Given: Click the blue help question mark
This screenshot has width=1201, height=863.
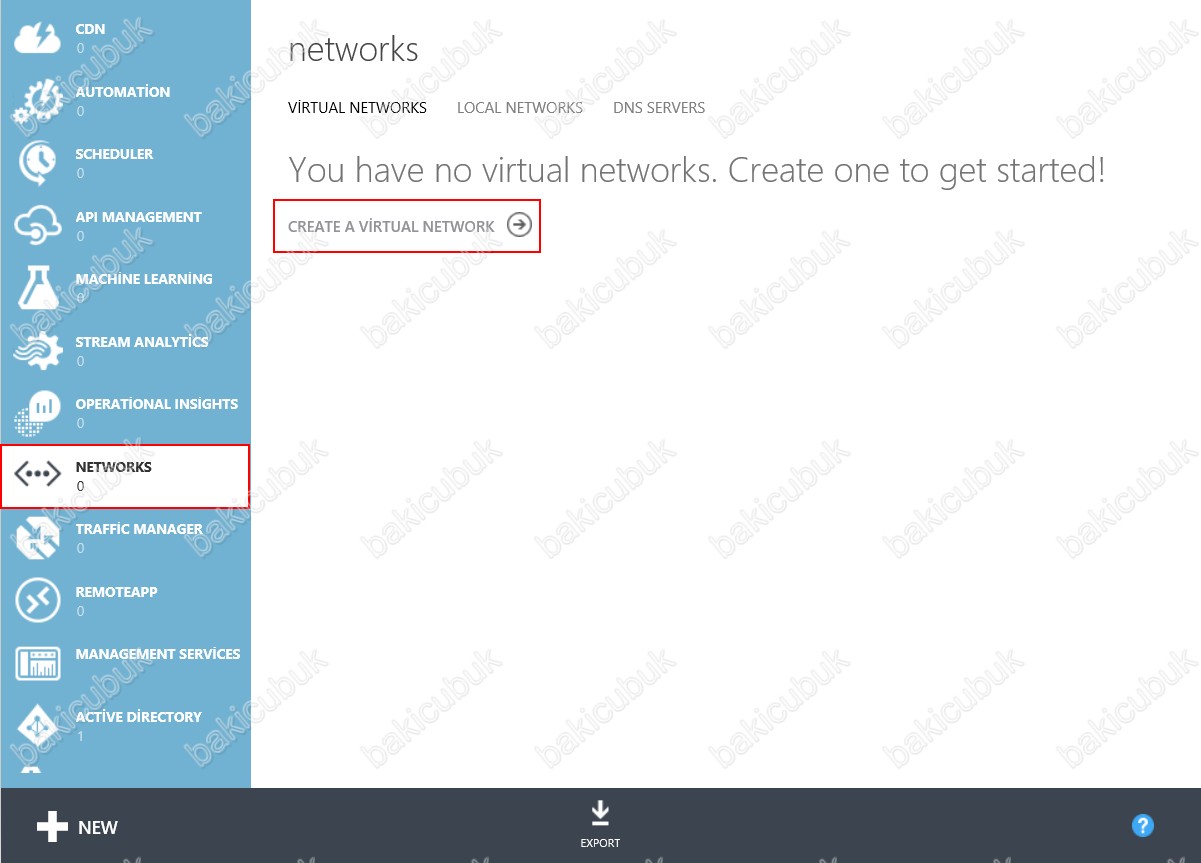Looking at the screenshot, I should point(1142,825).
